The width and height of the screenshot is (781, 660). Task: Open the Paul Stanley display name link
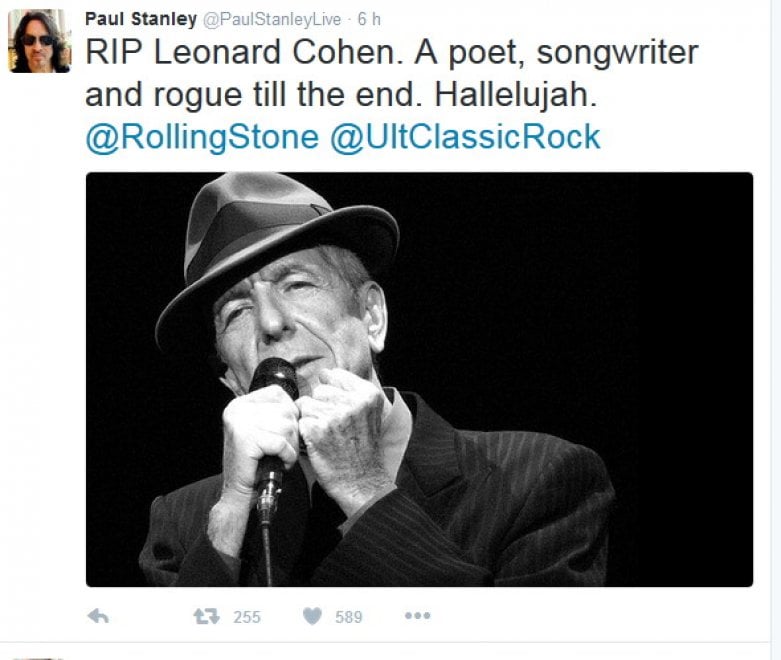(x=141, y=19)
